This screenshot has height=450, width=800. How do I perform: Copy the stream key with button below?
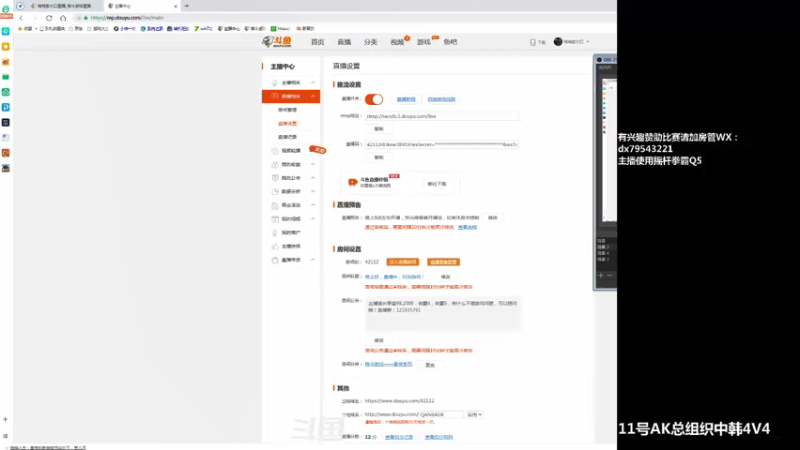(x=379, y=158)
